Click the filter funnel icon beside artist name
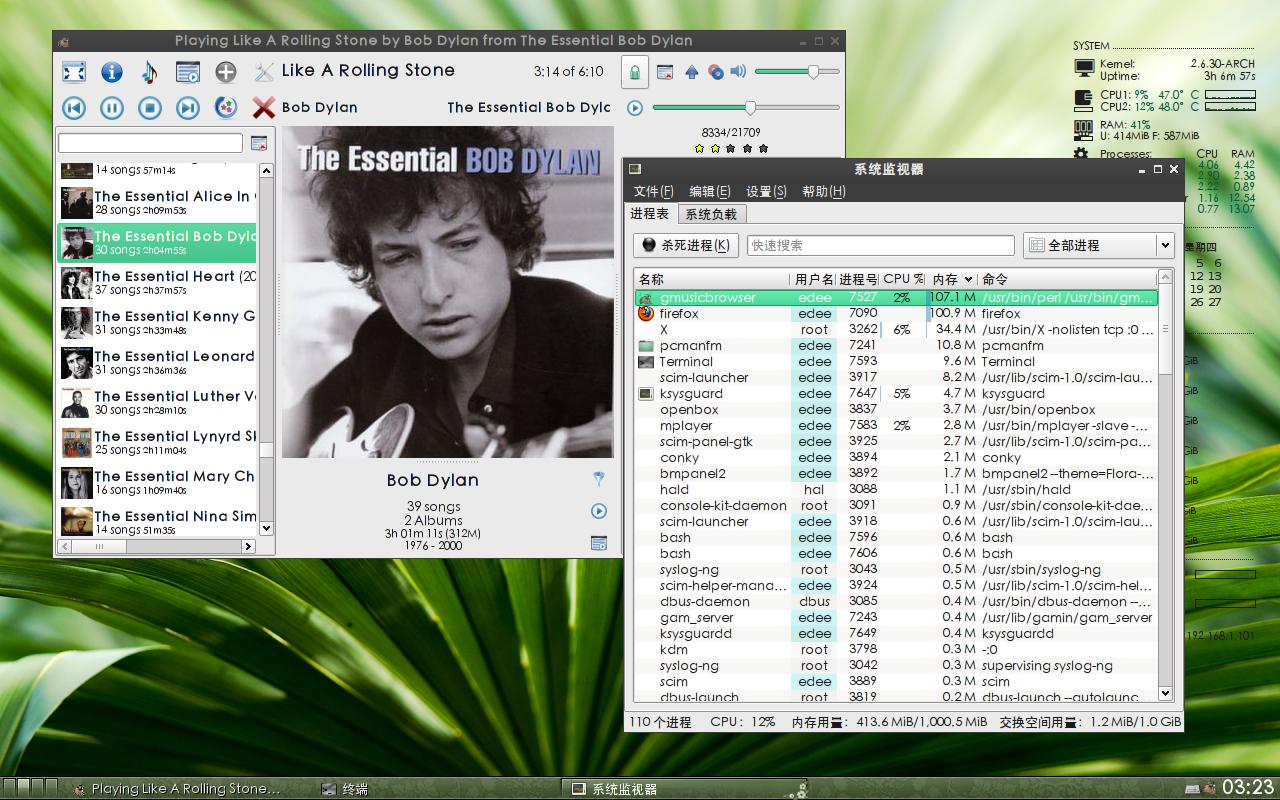The height and width of the screenshot is (800, 1280). (x=599, y=479)
